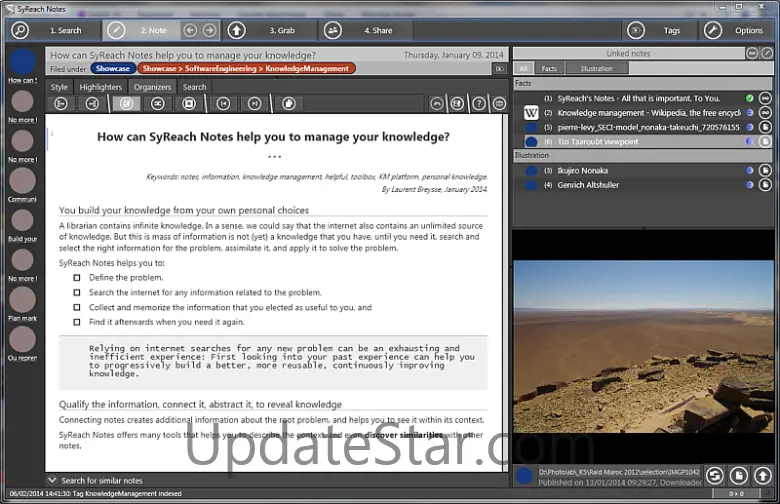This screenshot has height=504, width=780.
Task: Click the link icon on SyReach's Notes row
Action: tap(765, 98)
